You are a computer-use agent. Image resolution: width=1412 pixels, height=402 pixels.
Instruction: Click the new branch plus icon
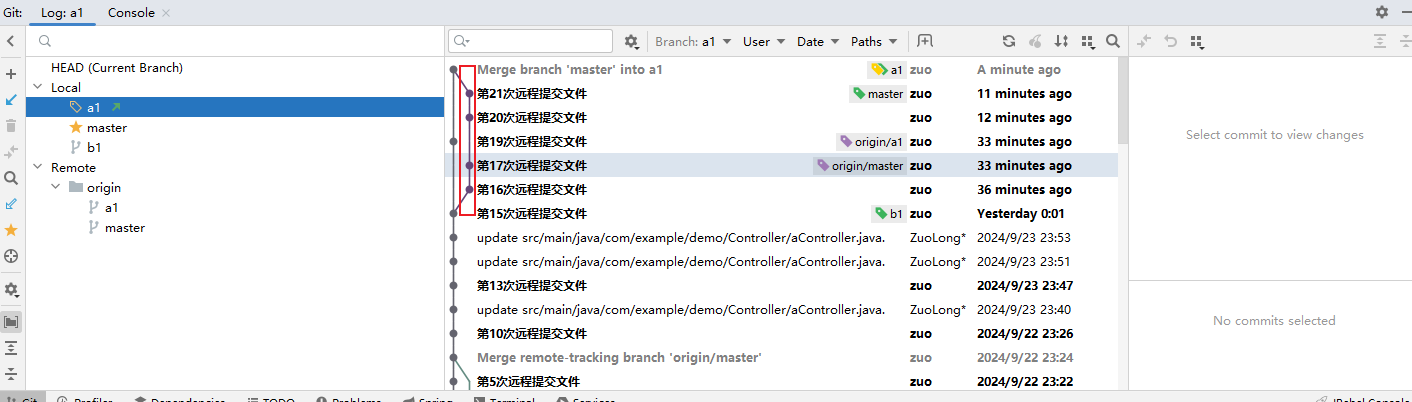(11, 74)
